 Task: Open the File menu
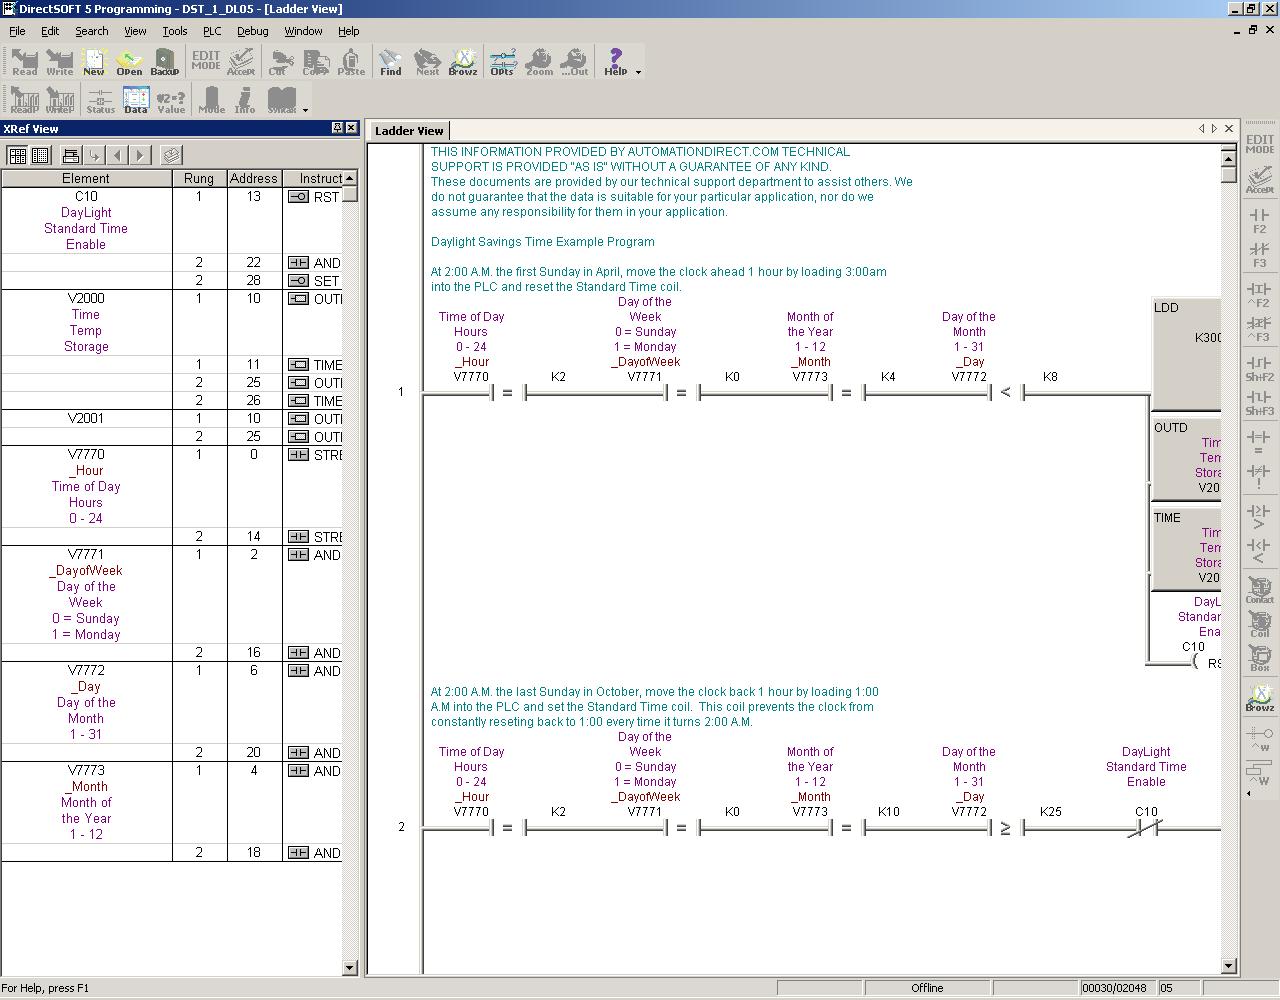17,31
